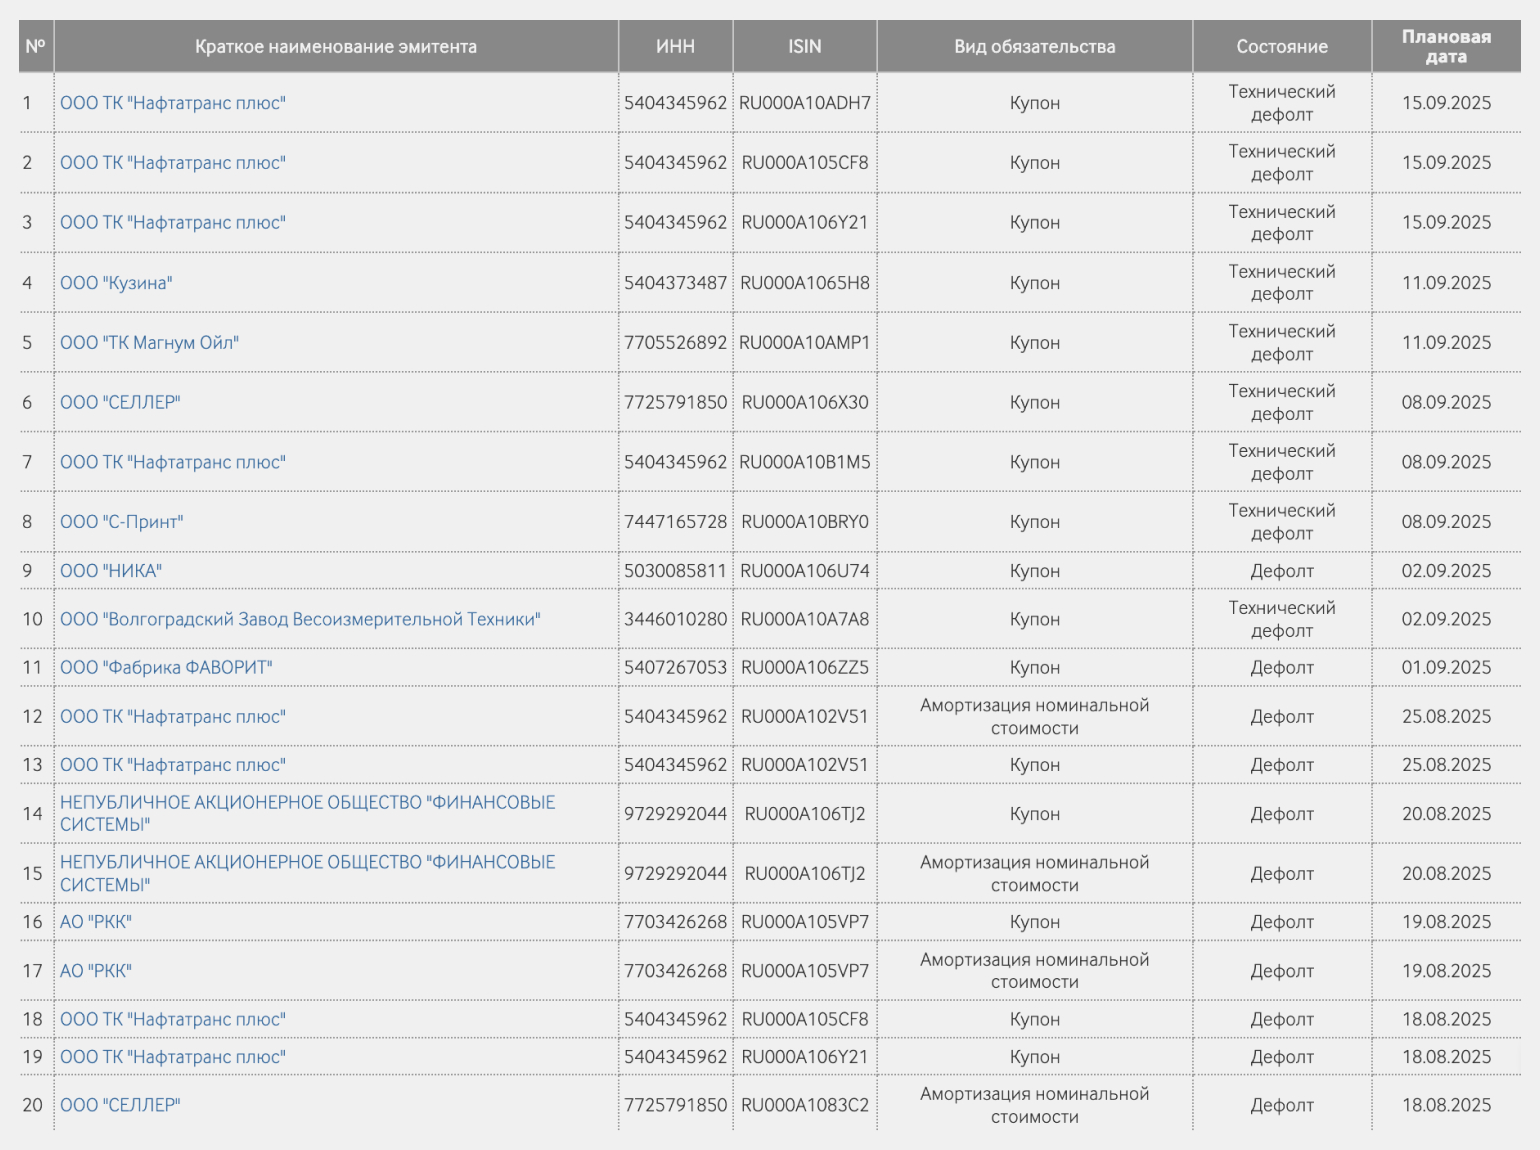Screen dimensions: 1540x1150
Task: Click the "ИНН" column header
Action: coord(675,47)
